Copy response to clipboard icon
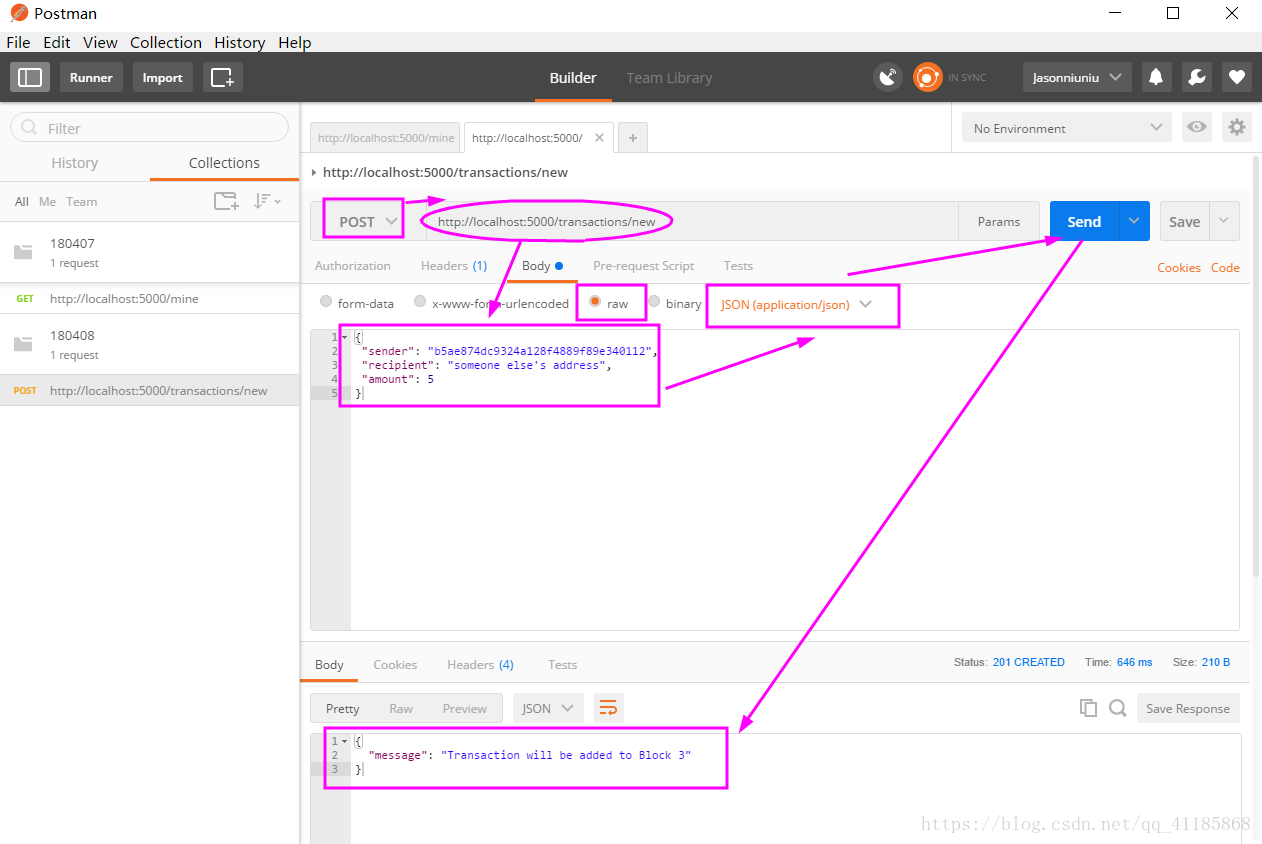Image resolution: width=1262 pixels, height=844 pixels. point(1088,708)
